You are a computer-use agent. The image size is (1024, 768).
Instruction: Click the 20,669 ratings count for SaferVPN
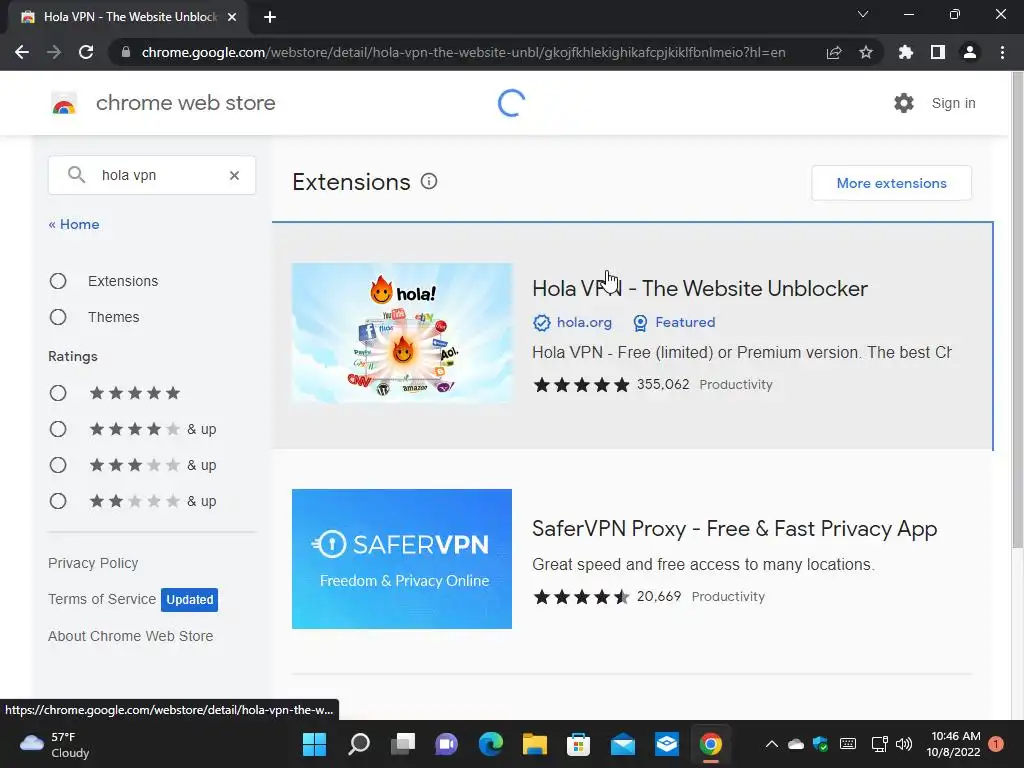[659, 596]
